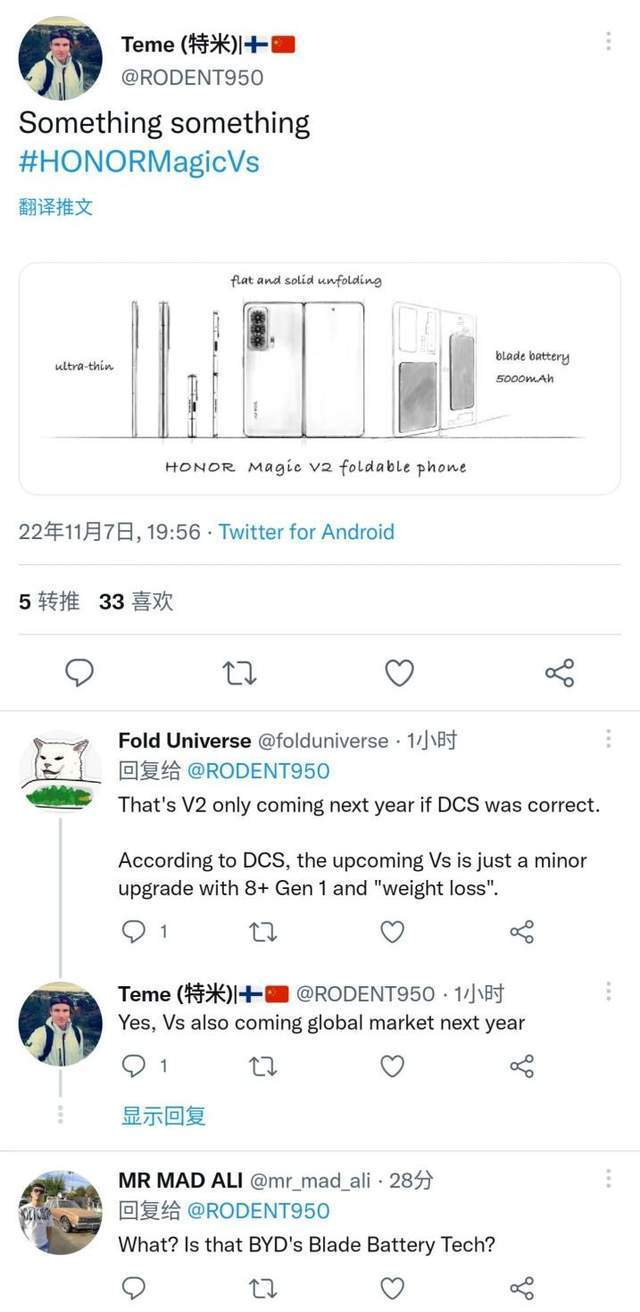Share Fold Universe's reply
Image resolution: width=640 pixels, height=1312 pixels.
(522, 932)
